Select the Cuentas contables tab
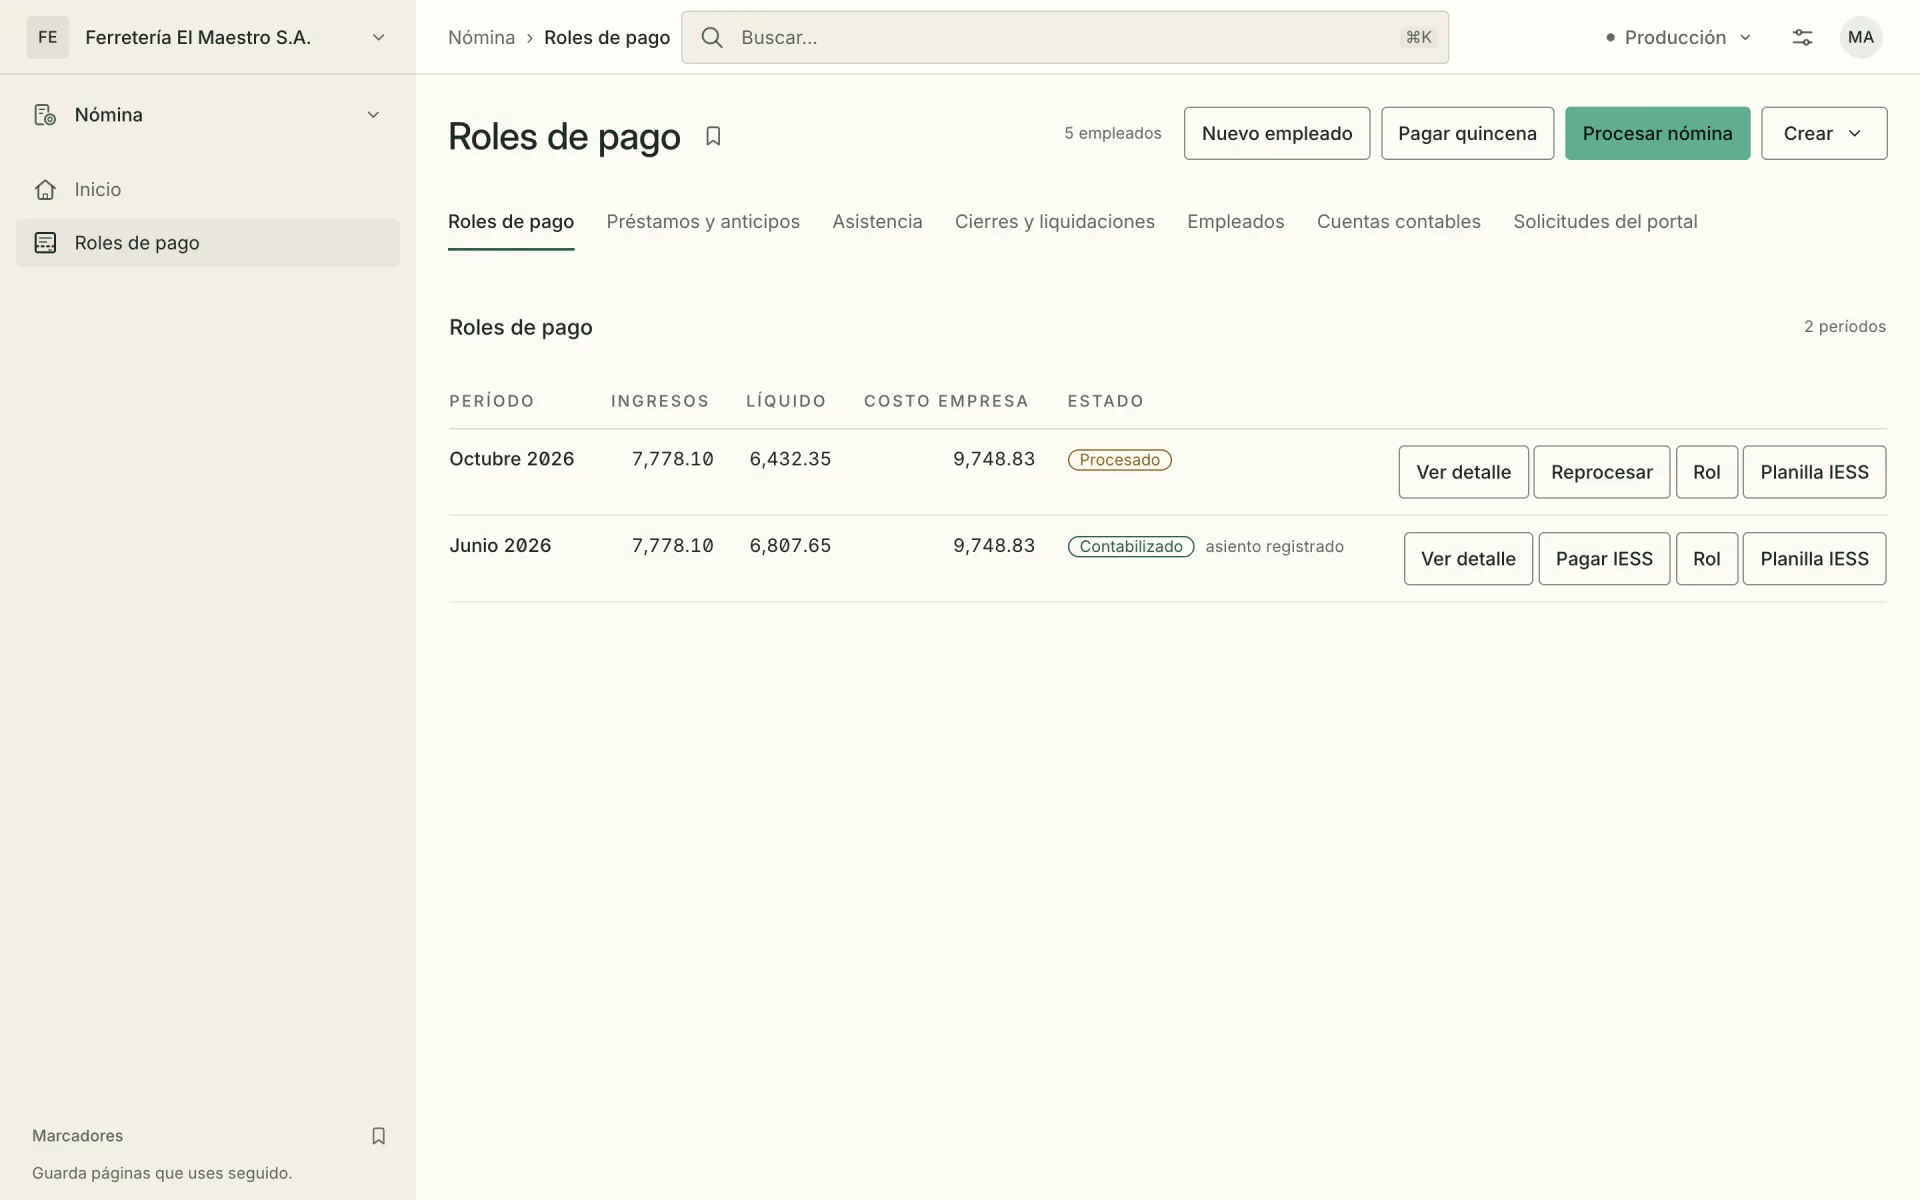1920x1200 pixels. pyautogui.click(x=1398, y=222)
